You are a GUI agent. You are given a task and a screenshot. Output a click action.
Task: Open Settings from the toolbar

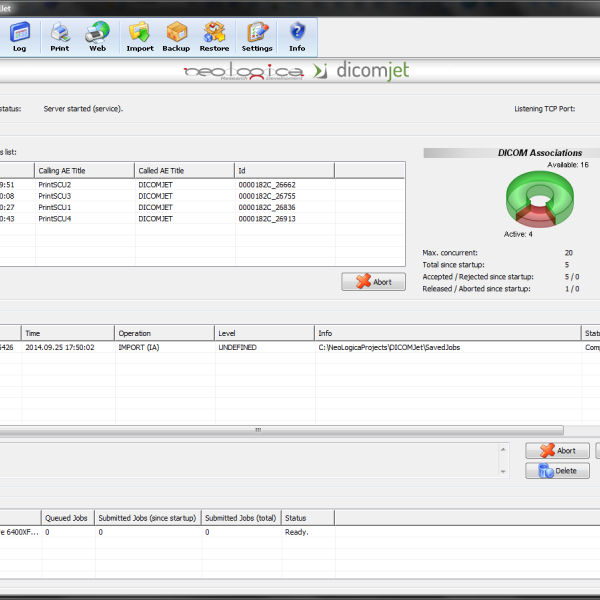click(257, 35)
